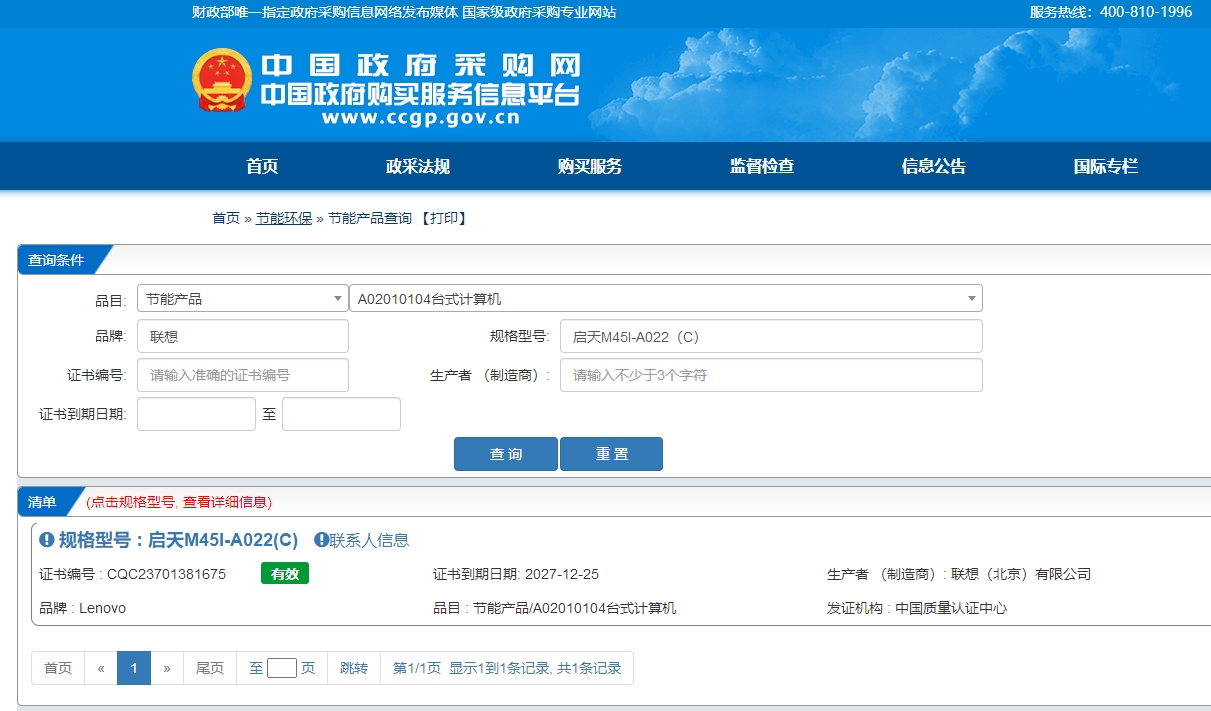Click the 跳转 jump button
This screenshot has height=711, width=1211.
pos(354,668)
